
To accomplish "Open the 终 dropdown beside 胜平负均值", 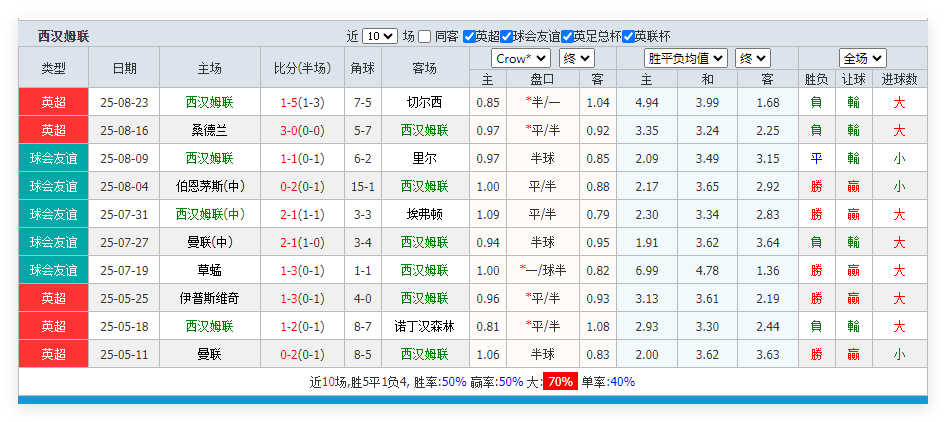I will tap(752, 59).
